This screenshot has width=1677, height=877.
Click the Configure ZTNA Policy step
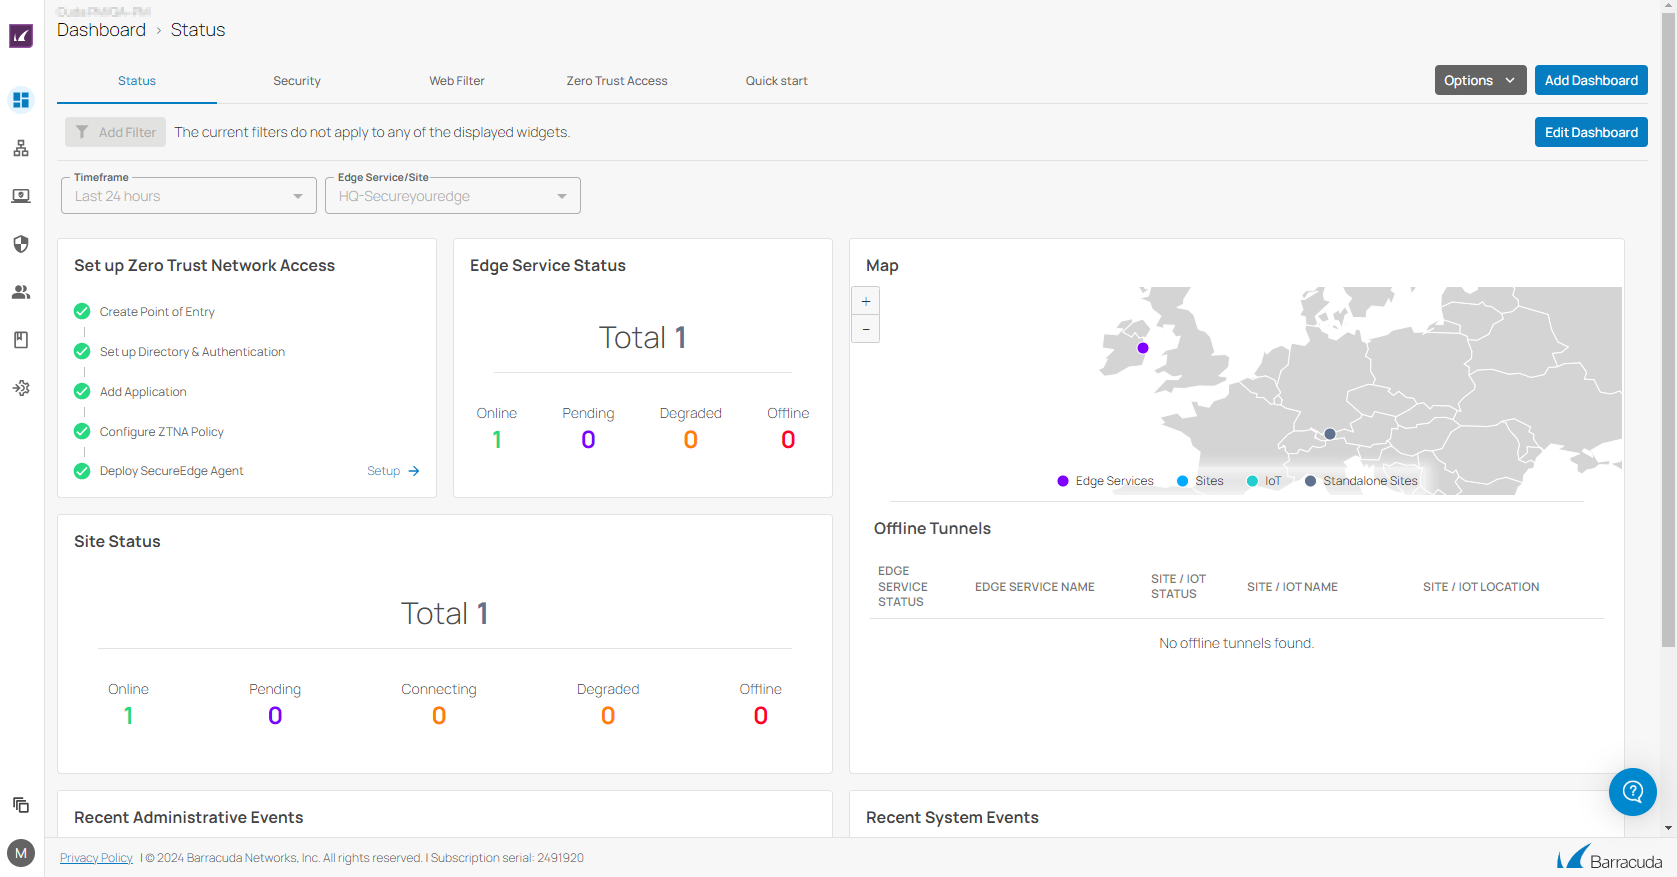[x=162, y=432]
